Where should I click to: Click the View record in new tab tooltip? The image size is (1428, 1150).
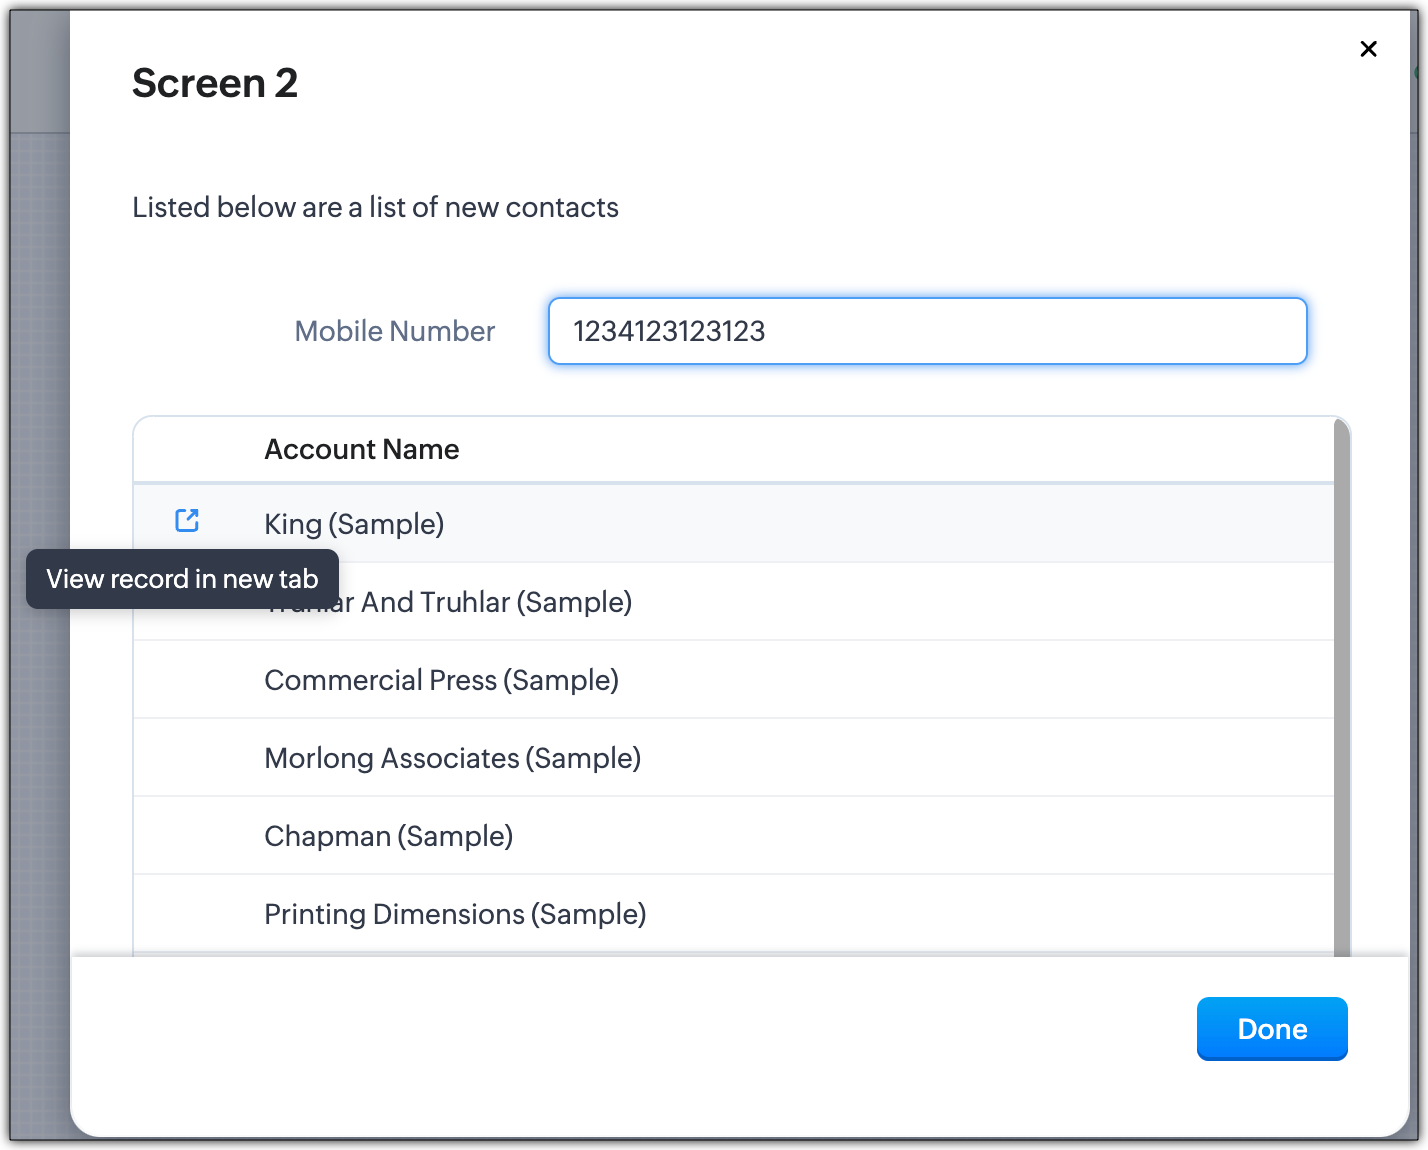click(x=182, y=579)
